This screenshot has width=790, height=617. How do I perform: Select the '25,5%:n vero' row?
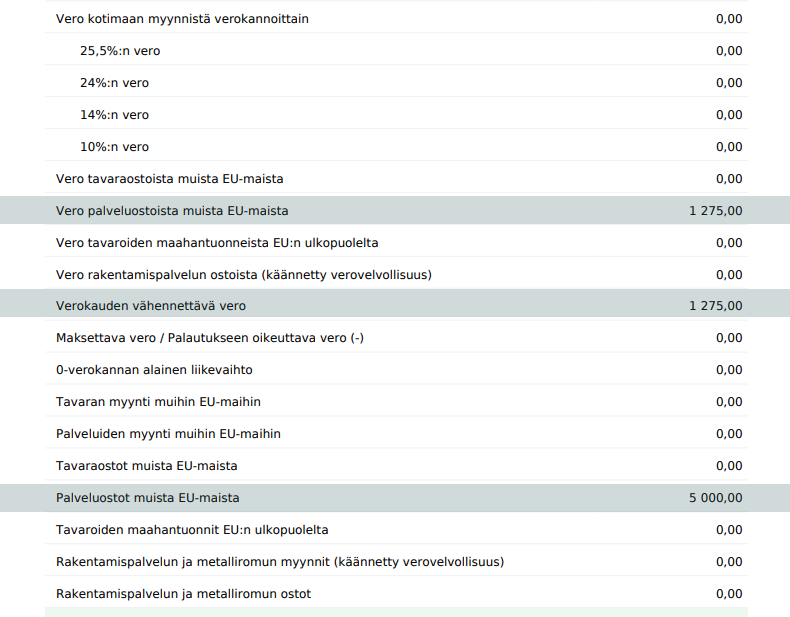tap(120, 51)
